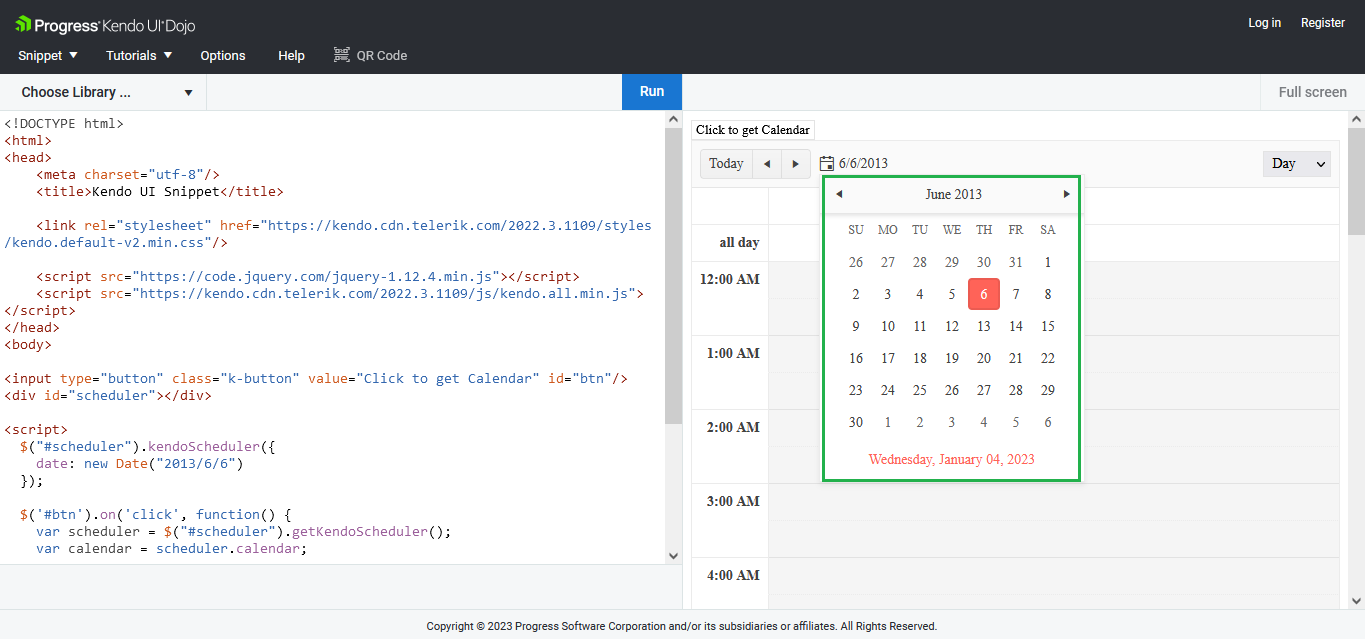Click the Log in link

point(1264,23)
